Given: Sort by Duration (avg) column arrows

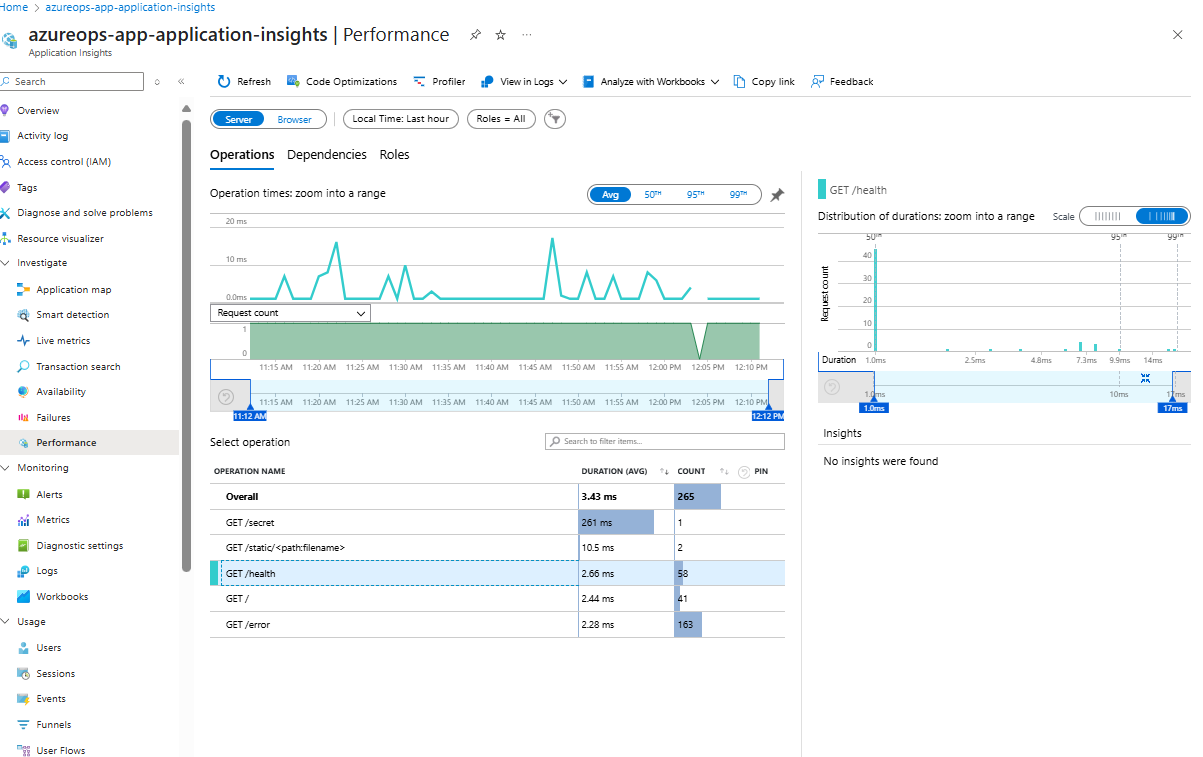Looking at the screenshot, I should pyautogui.click(x=664, y=471).
